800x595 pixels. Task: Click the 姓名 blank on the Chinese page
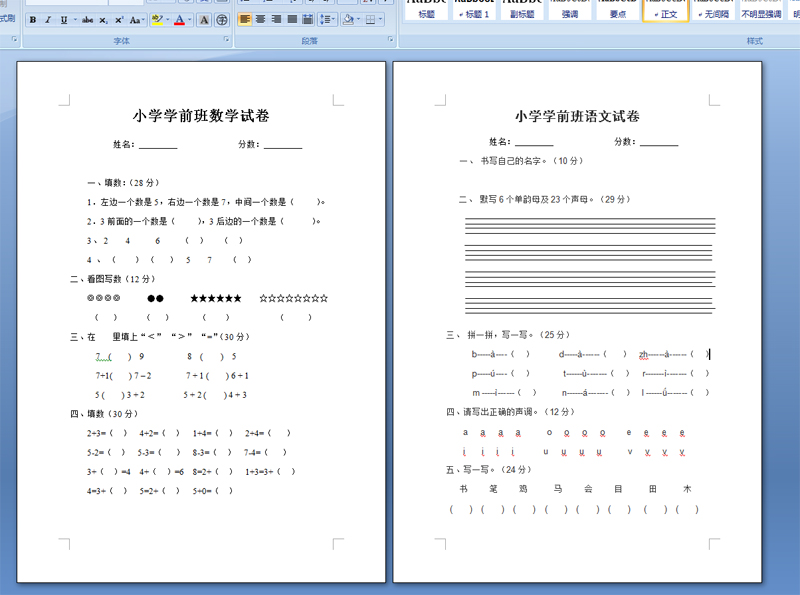point(534,142)
